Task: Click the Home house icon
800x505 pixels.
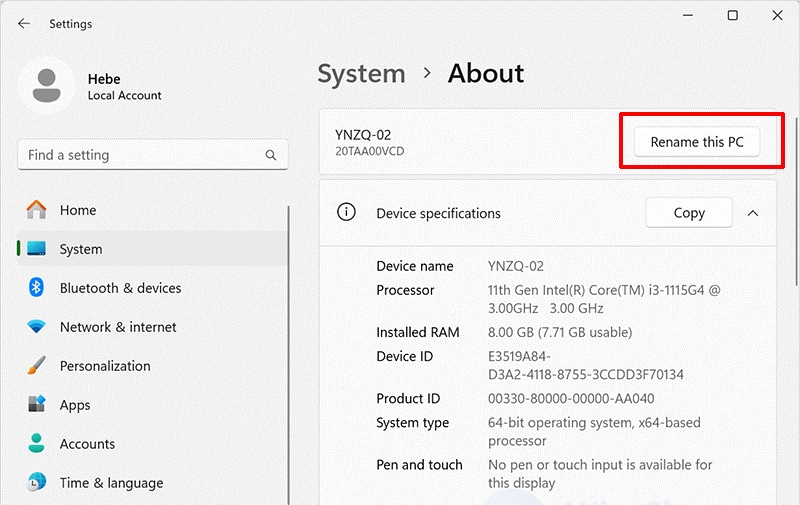Action: [36, 210]
